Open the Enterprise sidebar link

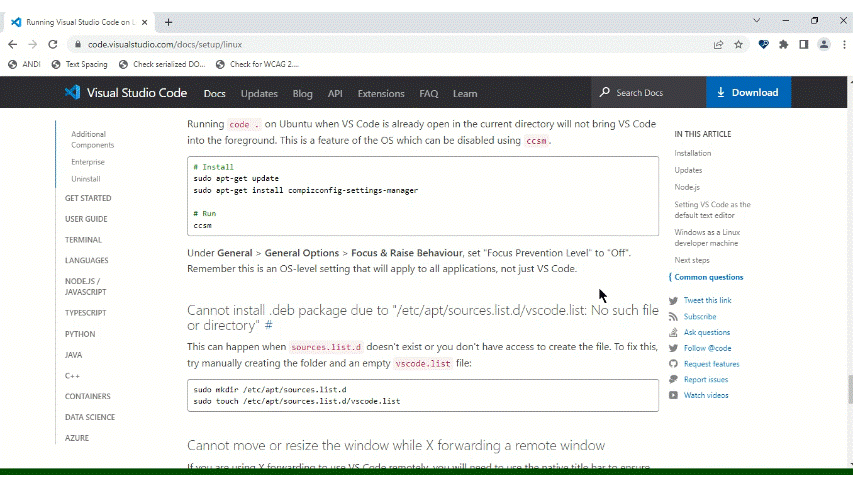(88, 162)
